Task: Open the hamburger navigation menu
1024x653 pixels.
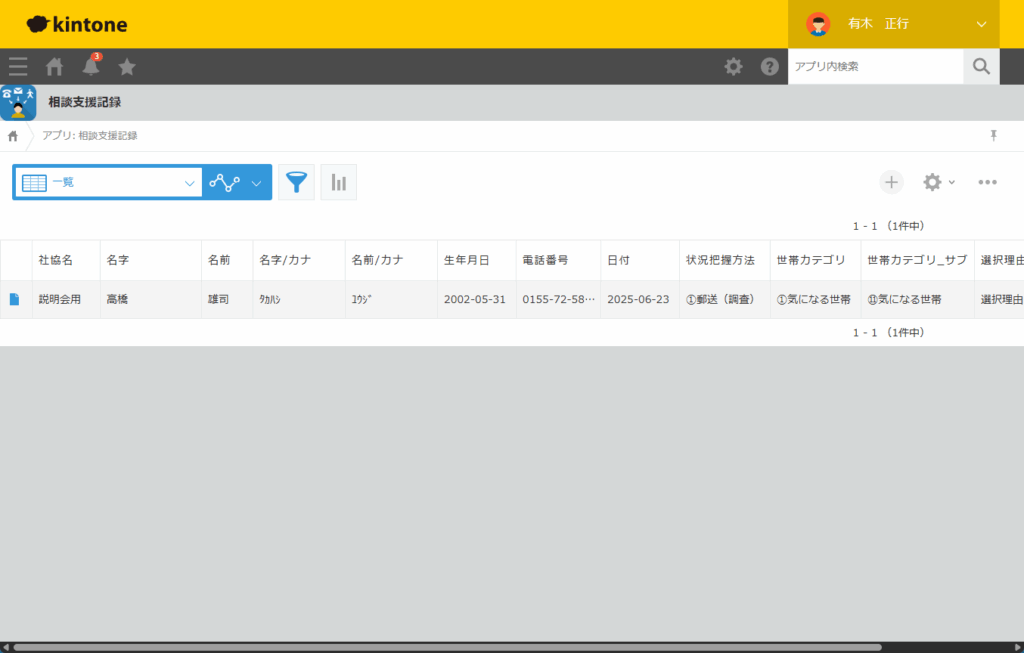Action: click(18, 67)
